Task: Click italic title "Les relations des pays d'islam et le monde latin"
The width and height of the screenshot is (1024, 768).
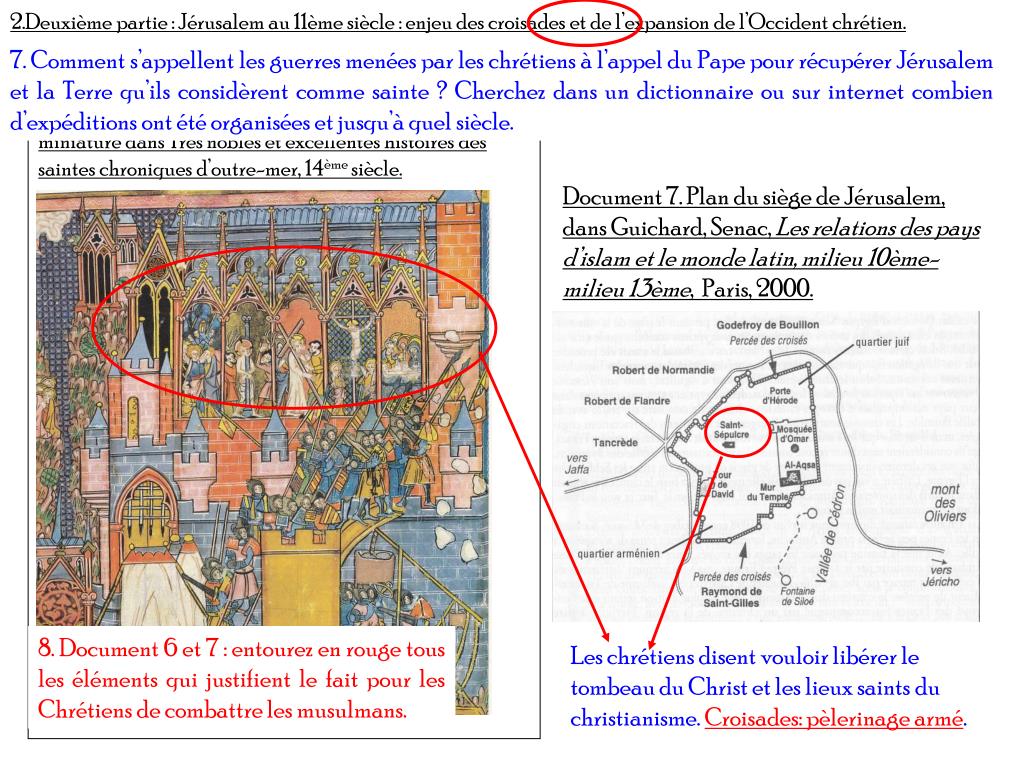Action: click(771, 243)
